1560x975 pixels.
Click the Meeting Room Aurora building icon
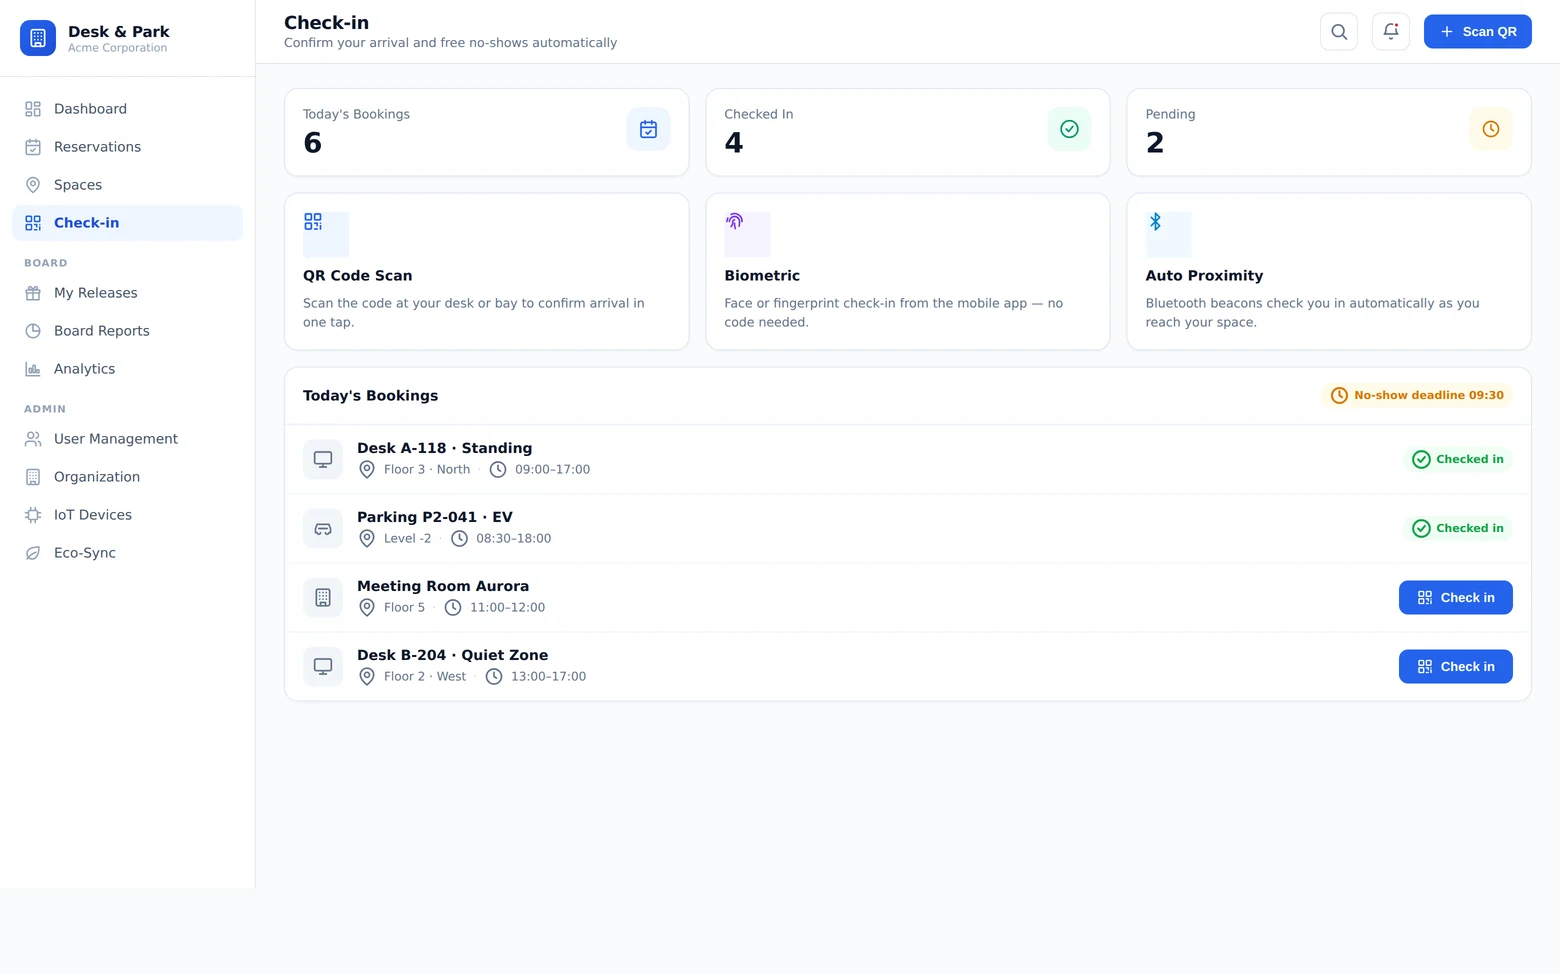pos(323,597)
